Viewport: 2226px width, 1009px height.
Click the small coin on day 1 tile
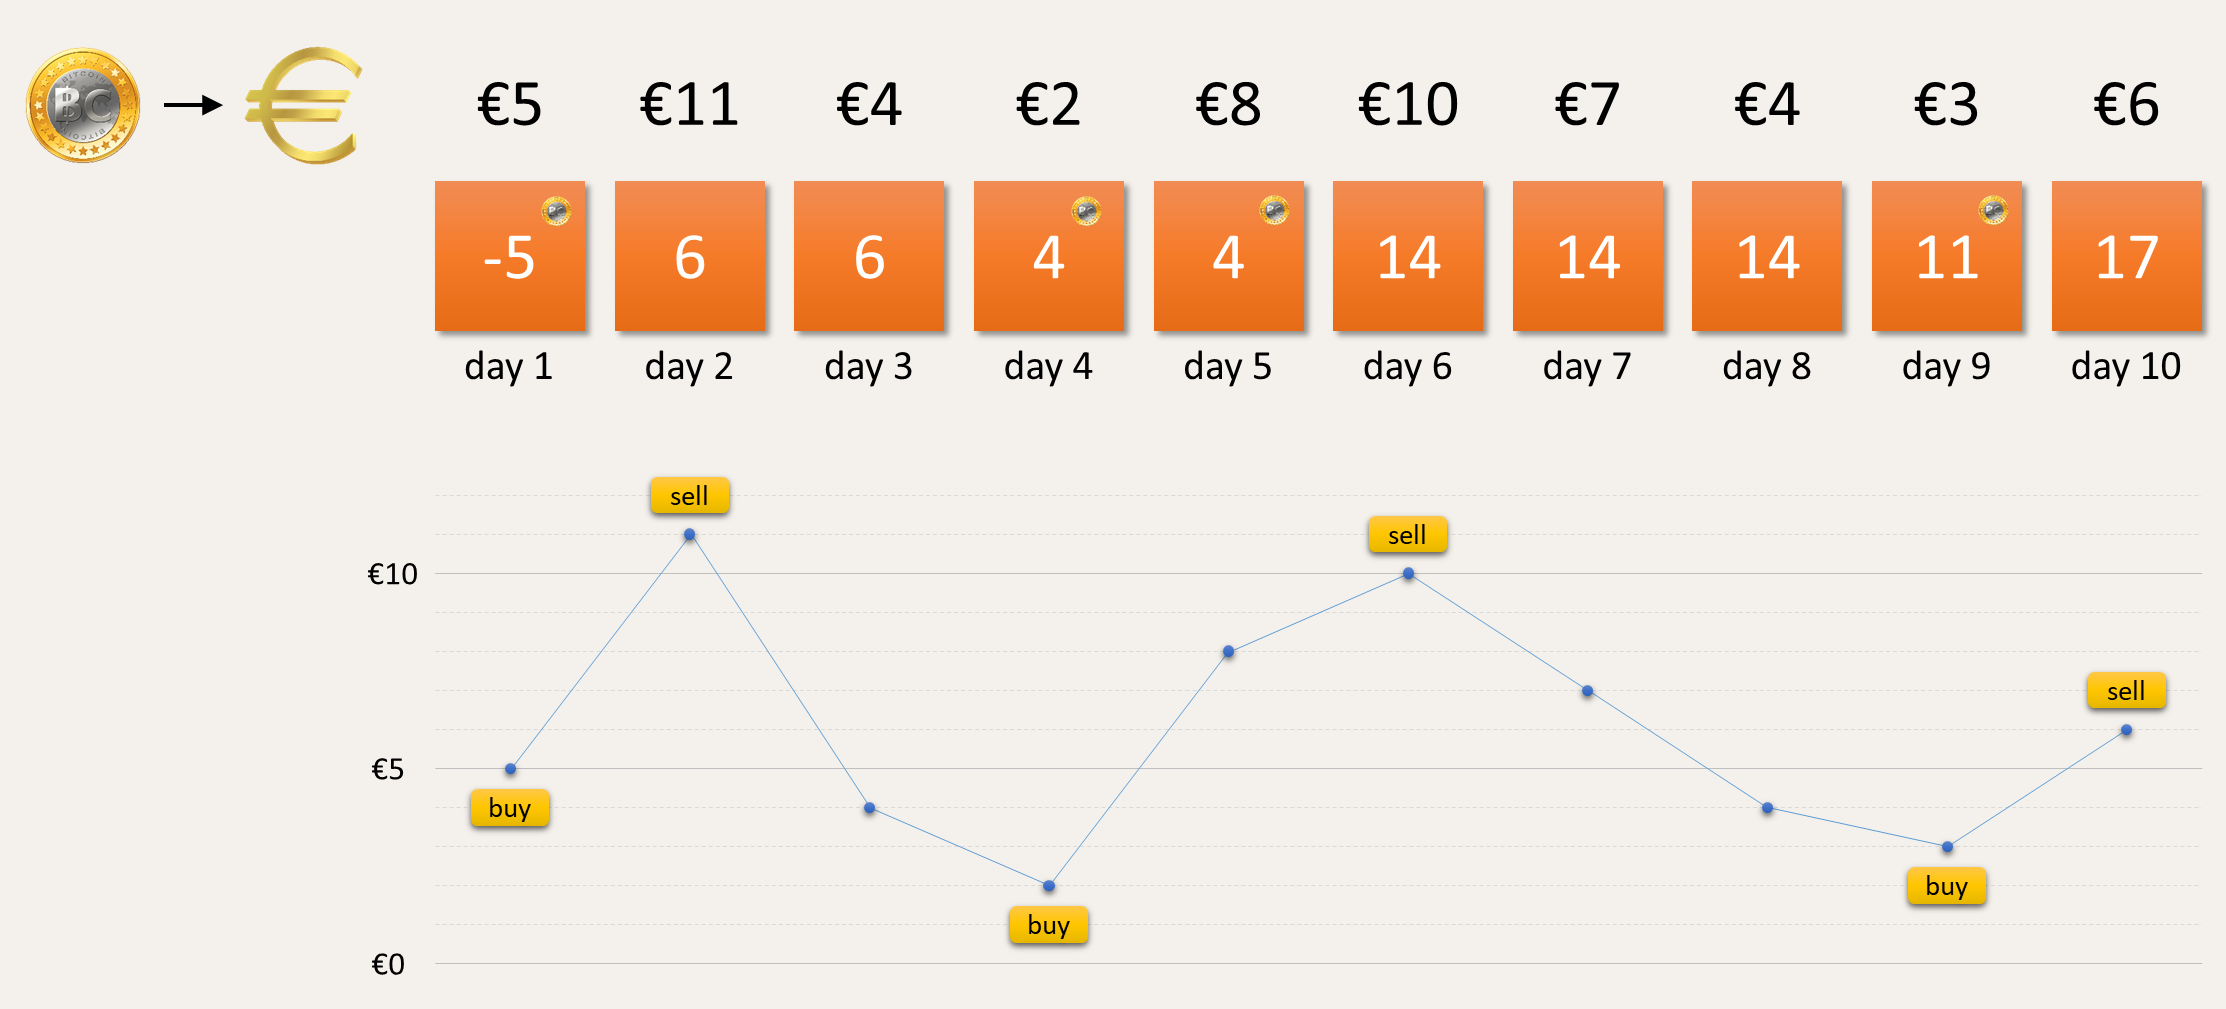(556, 211)
